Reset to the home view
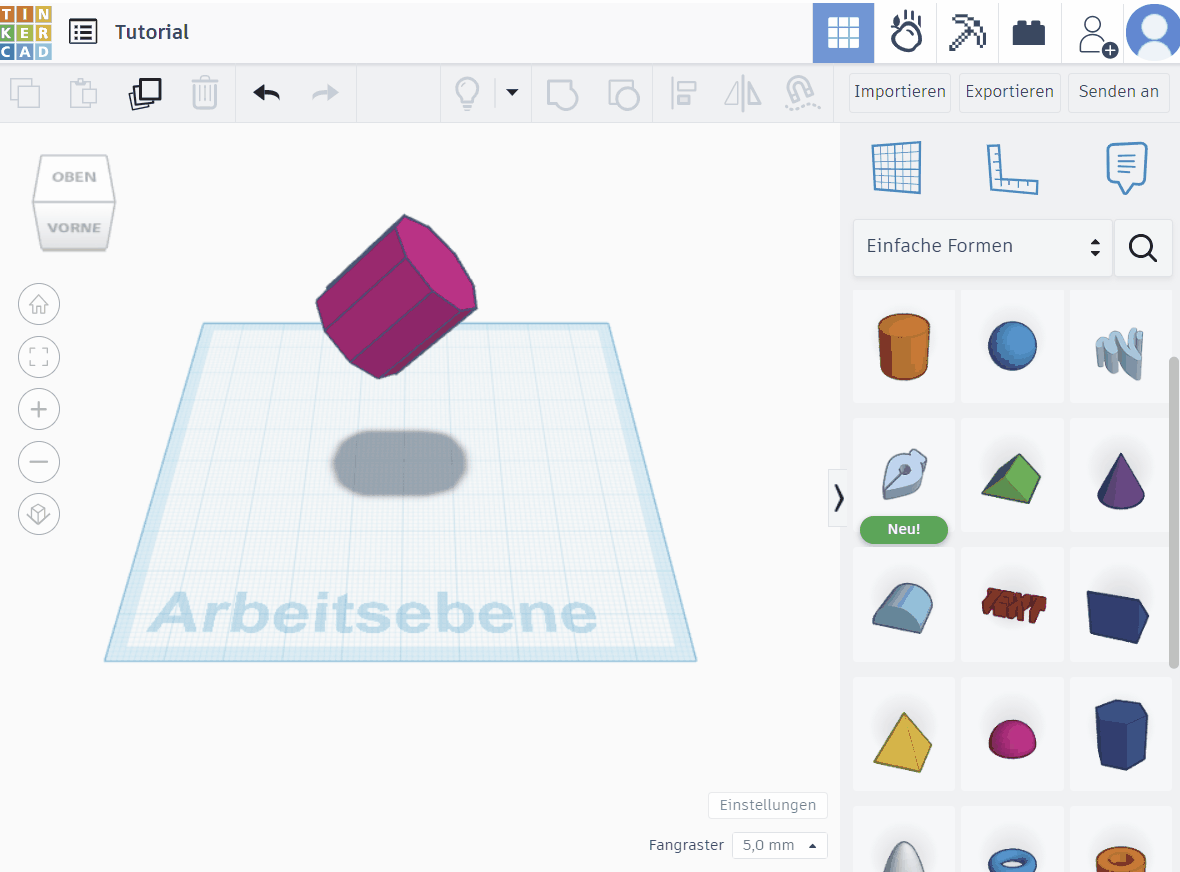The image size is (1180, 872). 39,305
